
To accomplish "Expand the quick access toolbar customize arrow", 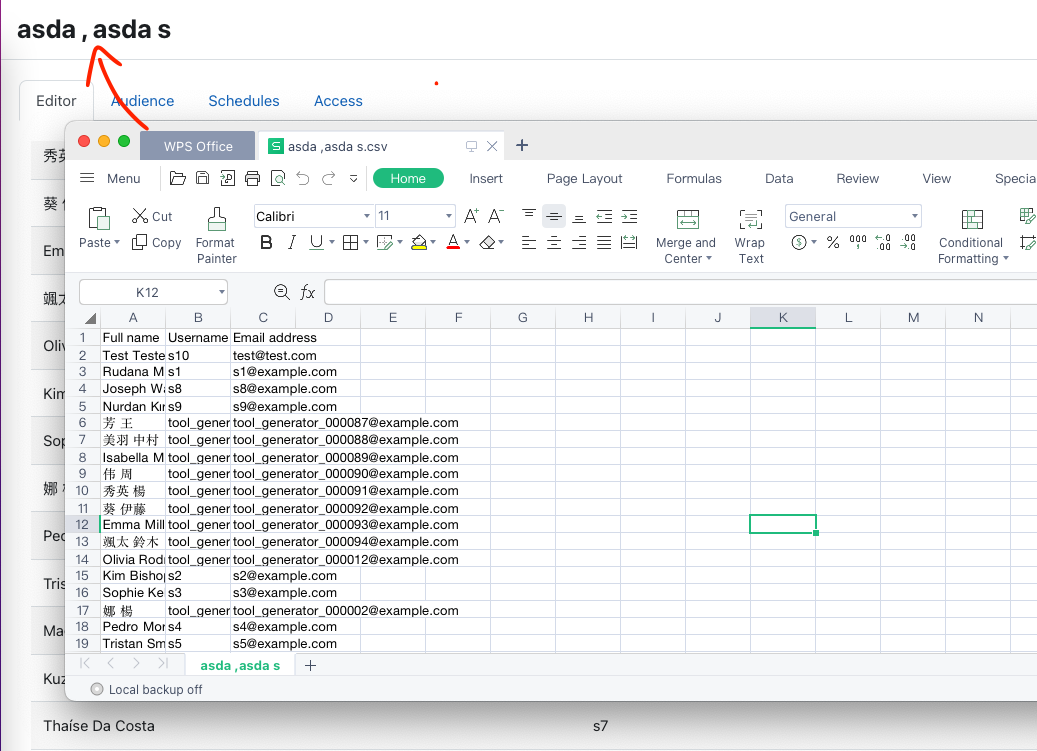I will click(x=354, y=178).
